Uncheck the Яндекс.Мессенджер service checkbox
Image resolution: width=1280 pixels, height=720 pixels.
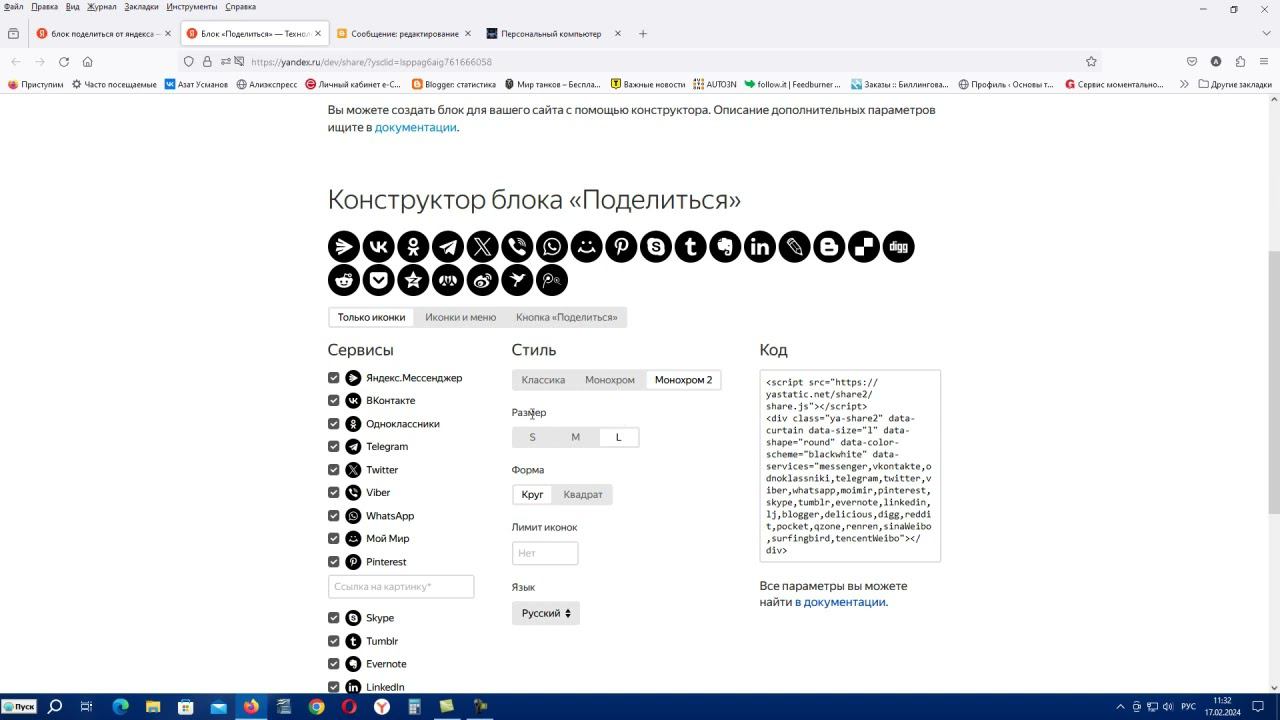tap(334, 377)
